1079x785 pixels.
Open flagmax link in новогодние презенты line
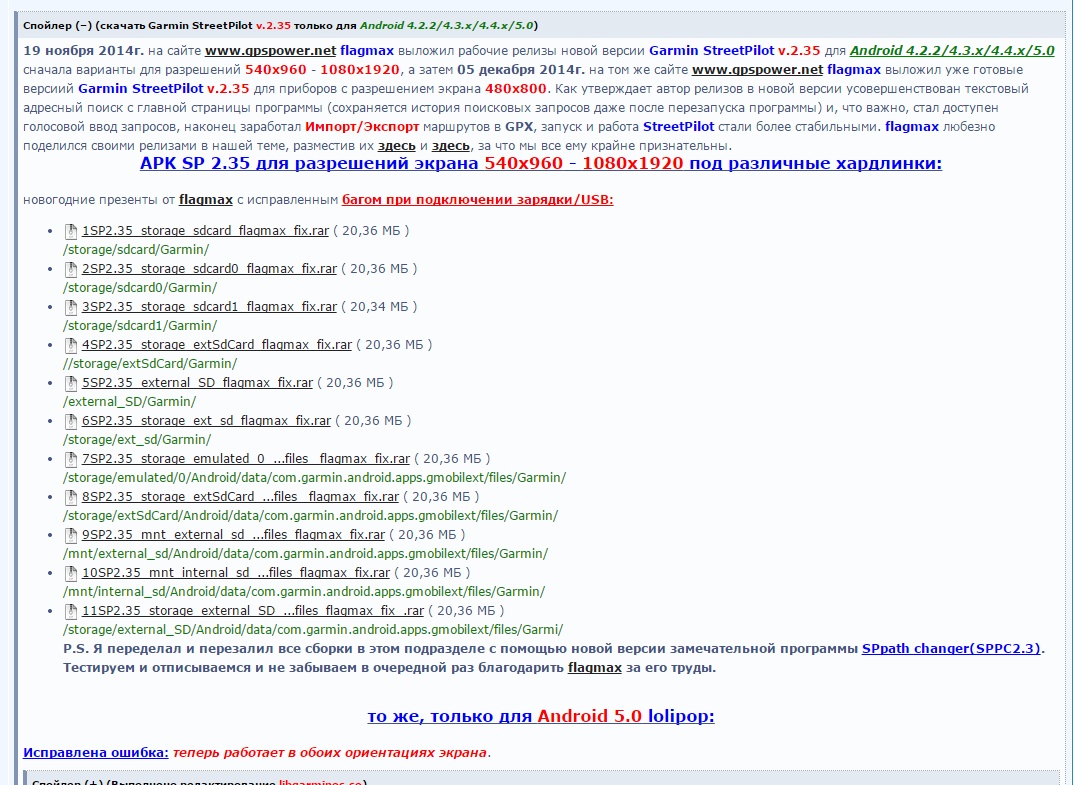(x=206, y=200)
